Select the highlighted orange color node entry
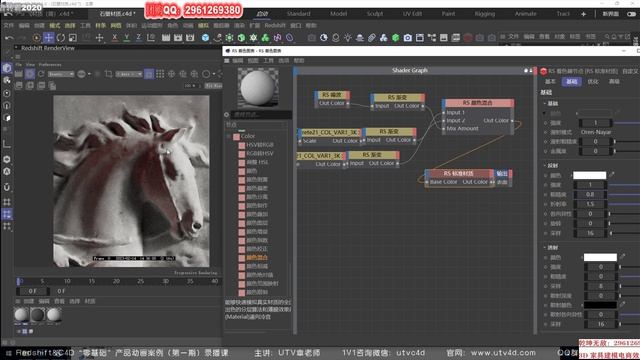This screenshot has height=360, width=640. (x=257, y=258)
